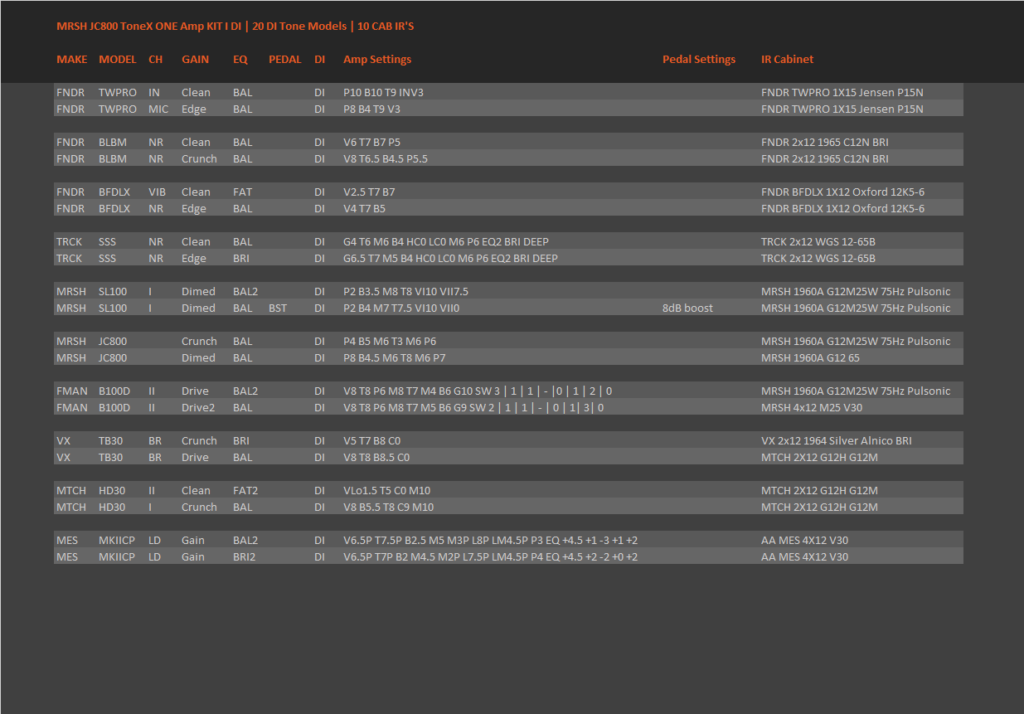Screen dimensions: 1024x714
Task: Select the BST pedal cell
Action: 278,308
